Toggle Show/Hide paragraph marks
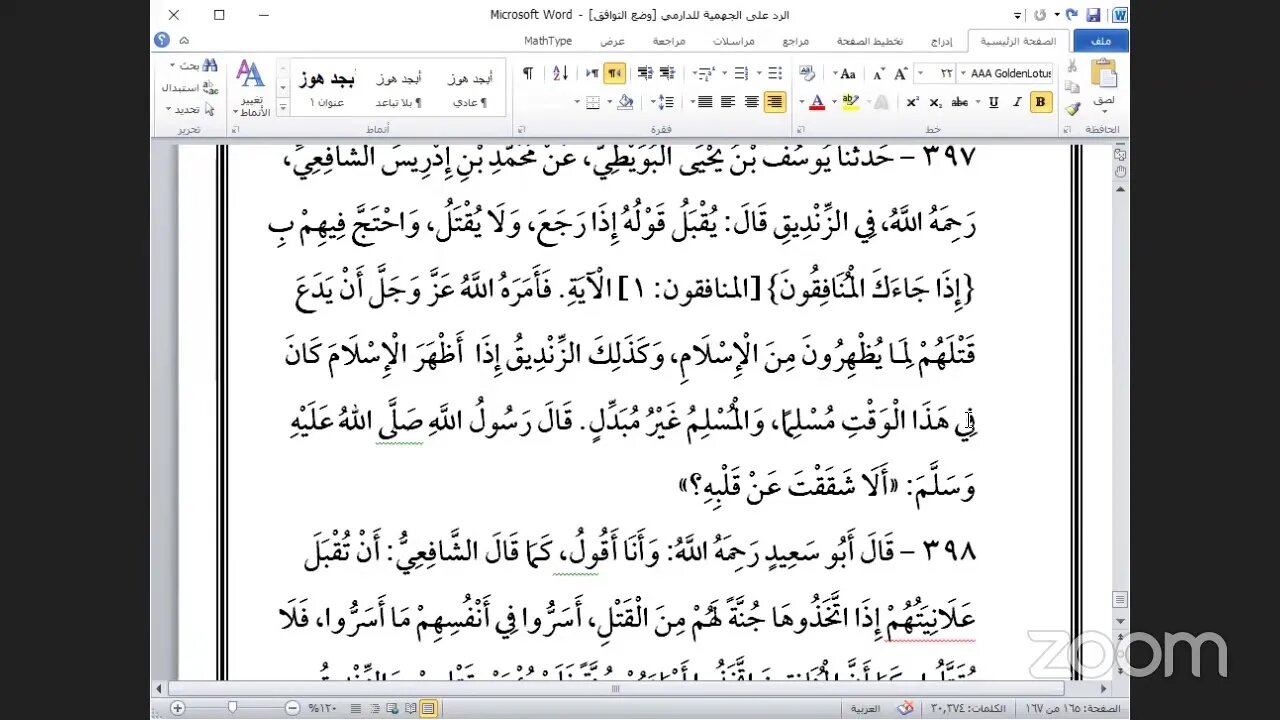The height and width of the screenshot is (720, 1280). [x=528, y=73]
